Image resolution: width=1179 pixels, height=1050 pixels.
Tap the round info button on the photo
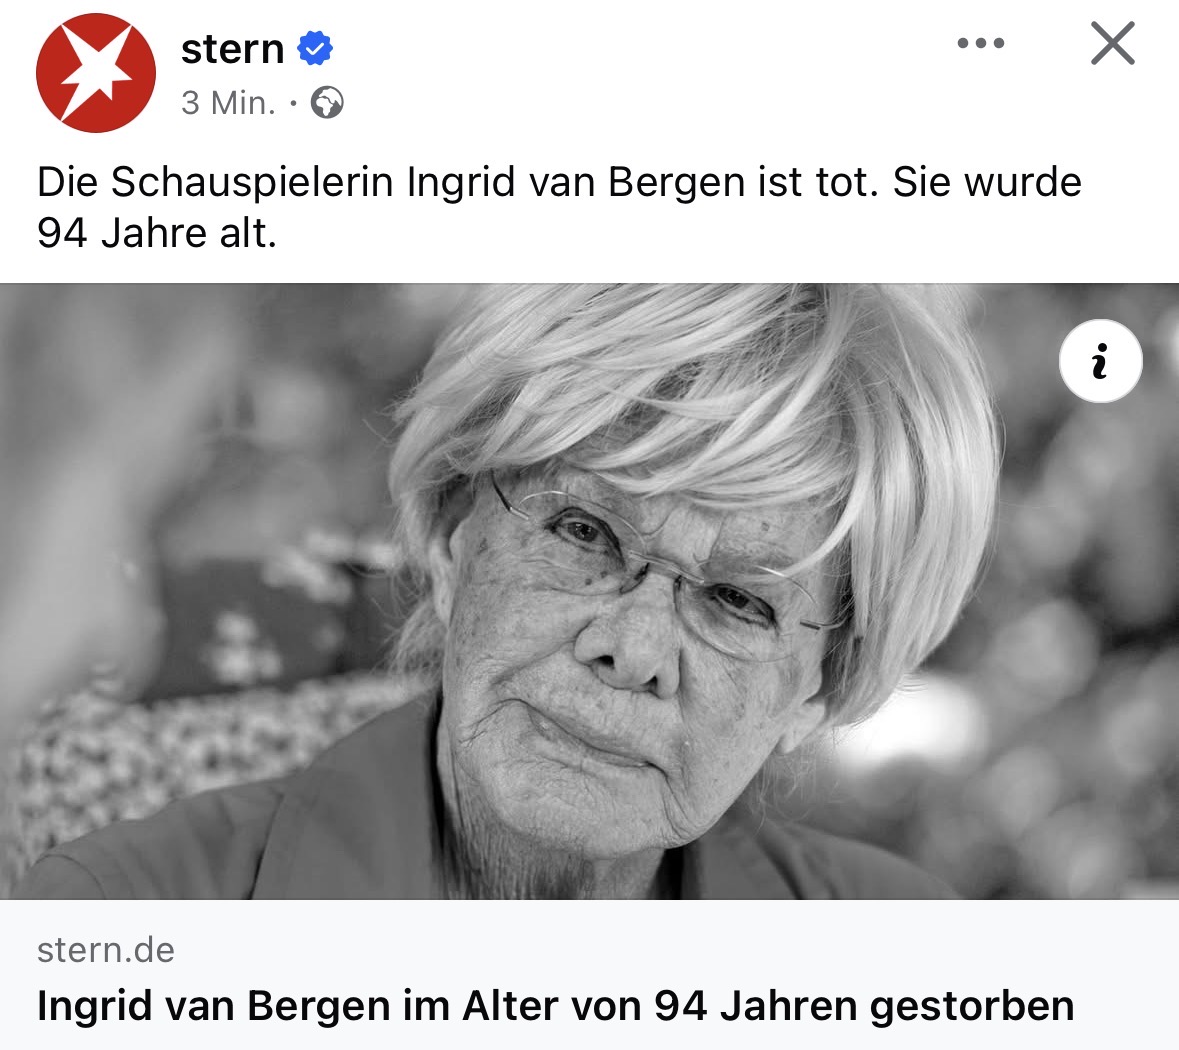coord(1100,361)
